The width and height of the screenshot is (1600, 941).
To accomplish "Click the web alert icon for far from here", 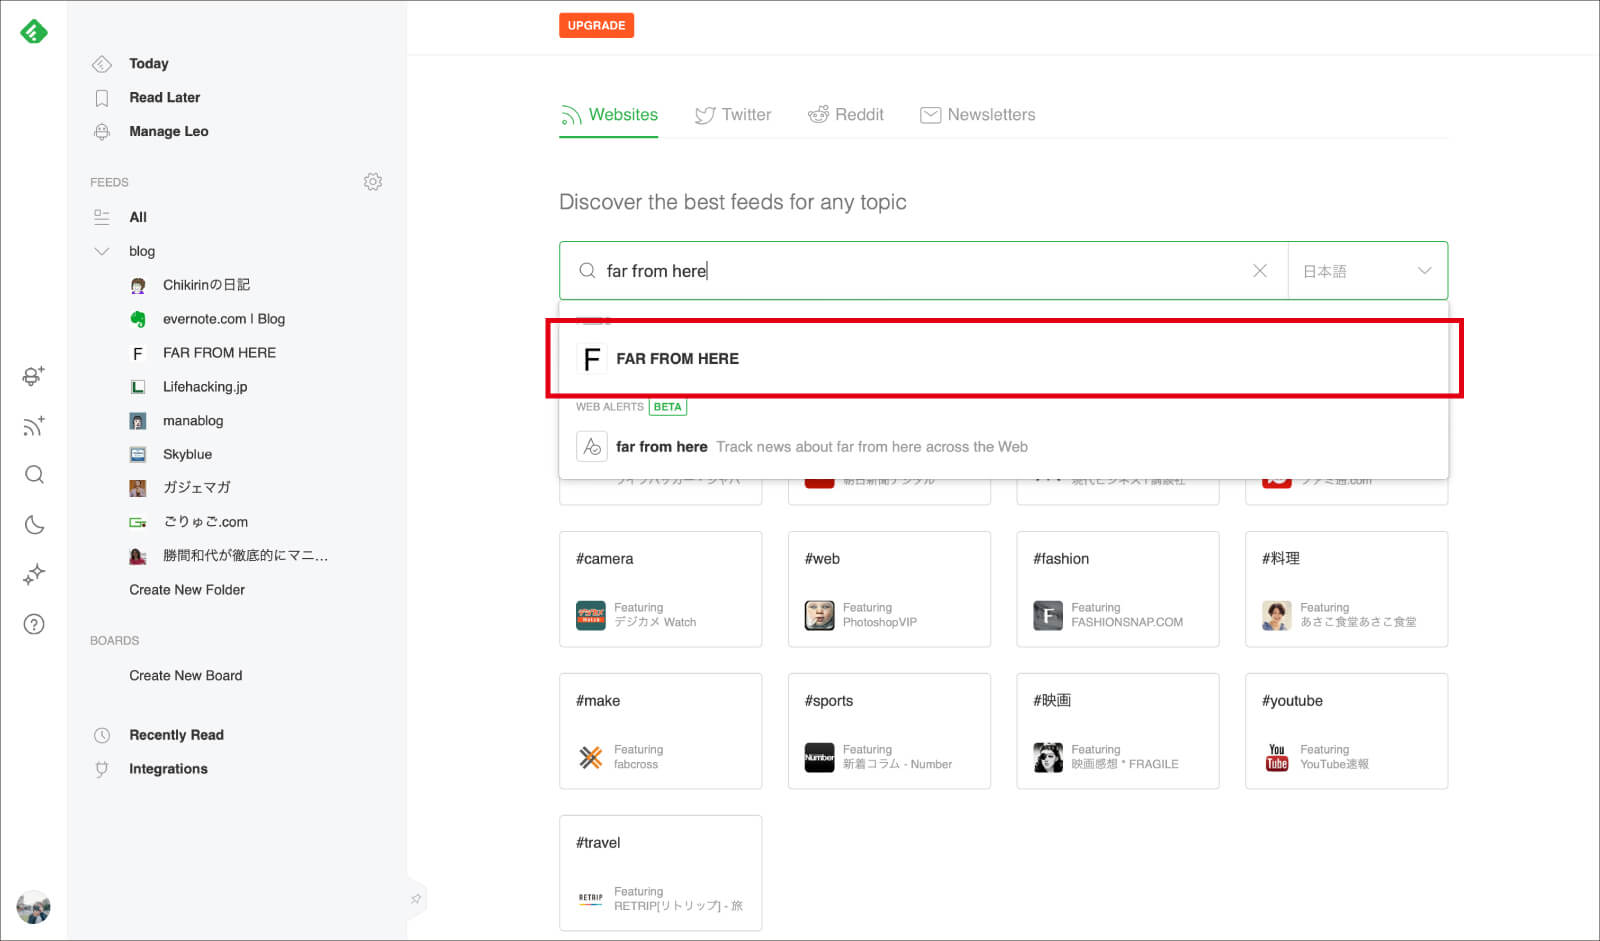I will tap(592, 446).
